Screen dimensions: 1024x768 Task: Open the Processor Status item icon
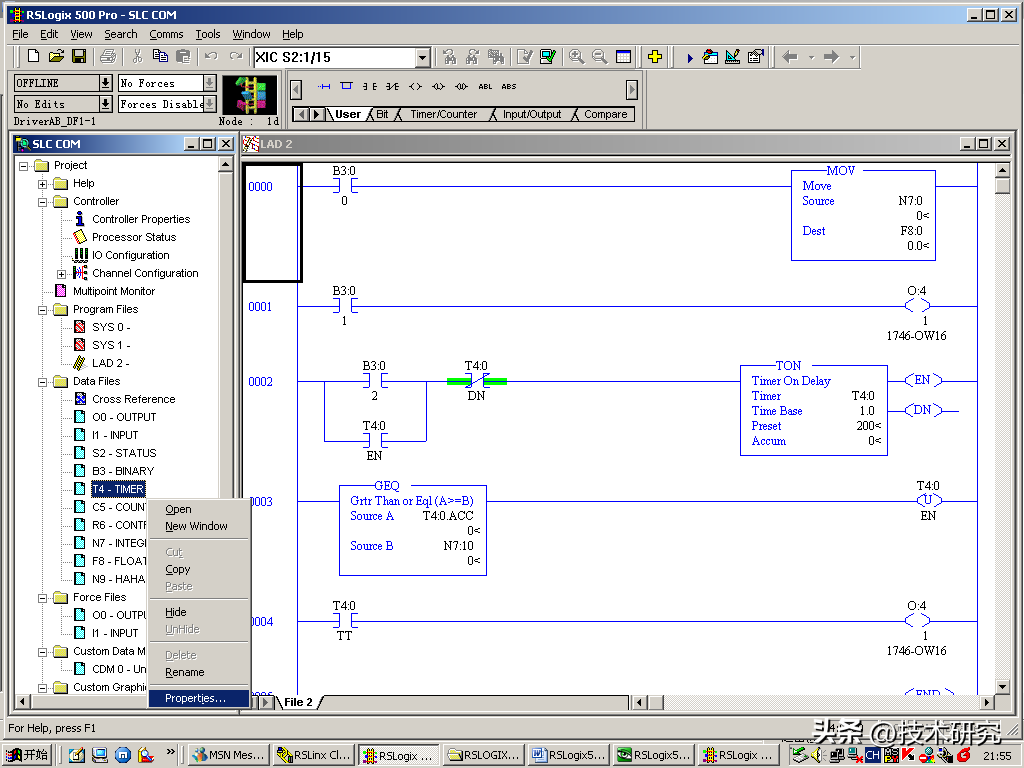tap(81, 237)
